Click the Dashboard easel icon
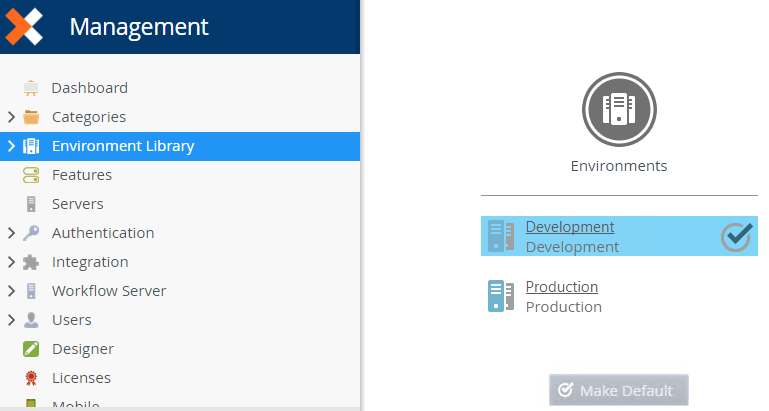 (31, 88)
